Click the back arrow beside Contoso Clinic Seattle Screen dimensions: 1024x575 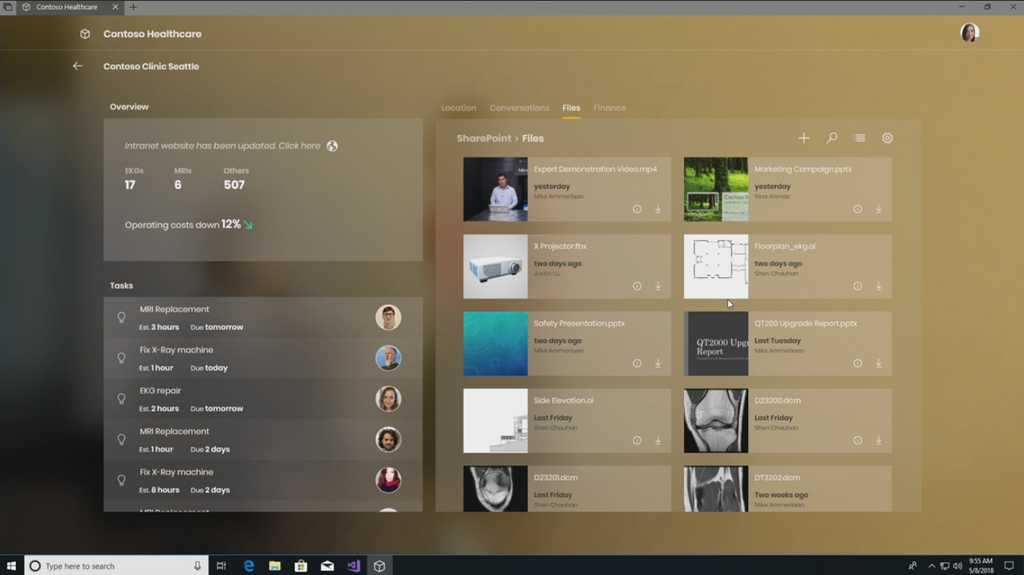click(78, 66)
